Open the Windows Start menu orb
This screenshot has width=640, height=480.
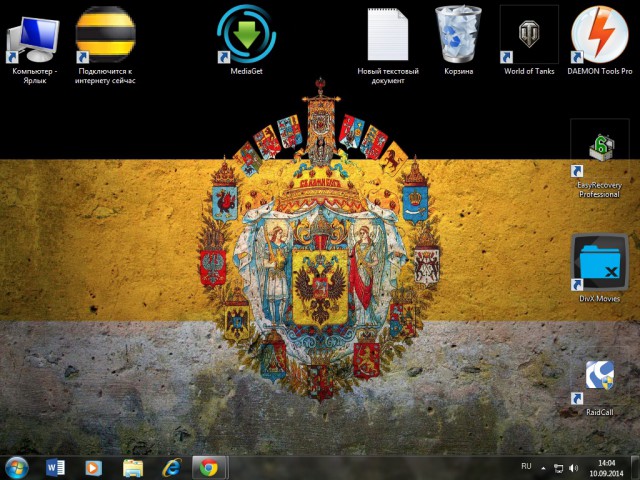click(x=16, y=468)
